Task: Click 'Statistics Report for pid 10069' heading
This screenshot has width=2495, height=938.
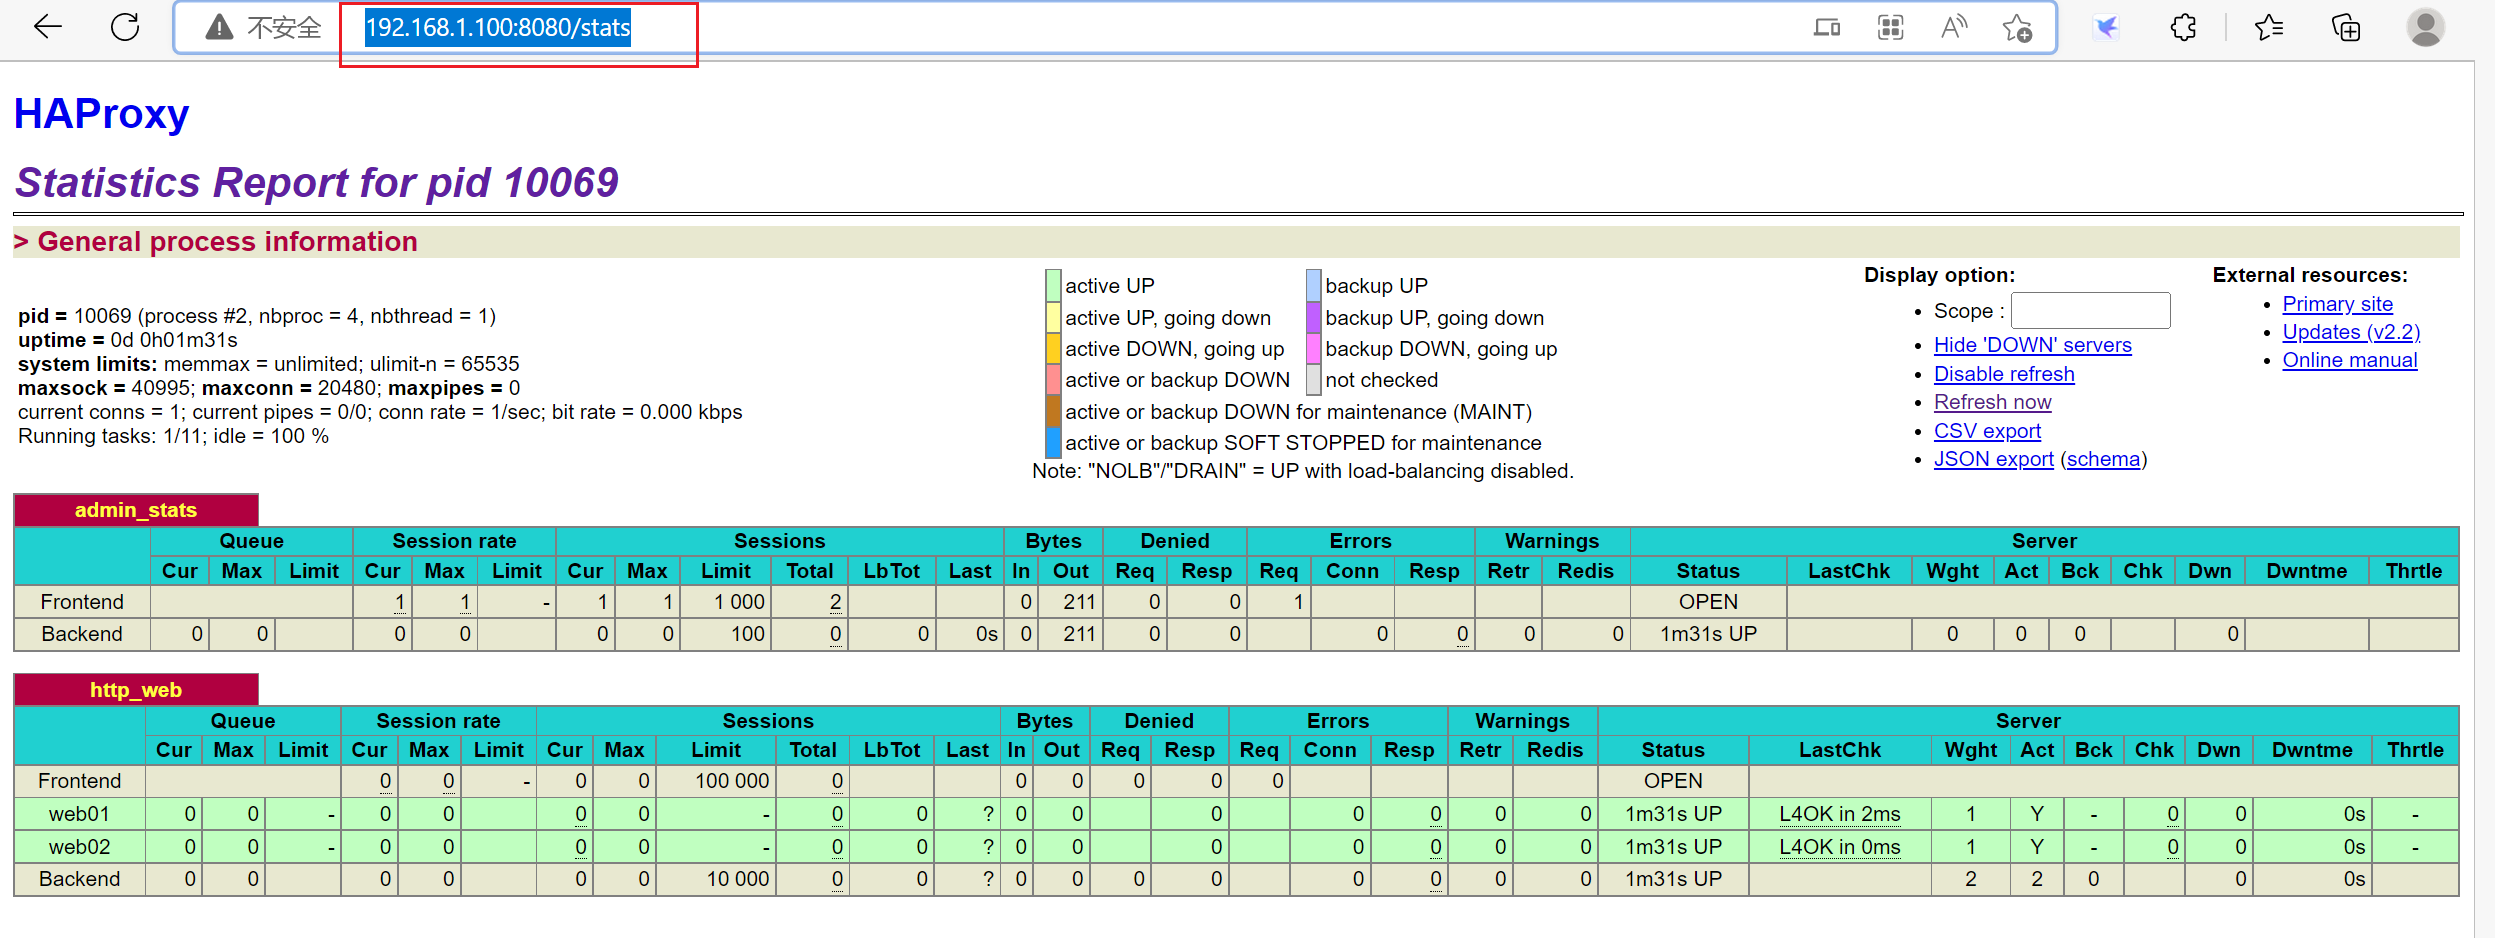Action: (x=317, y=183)
